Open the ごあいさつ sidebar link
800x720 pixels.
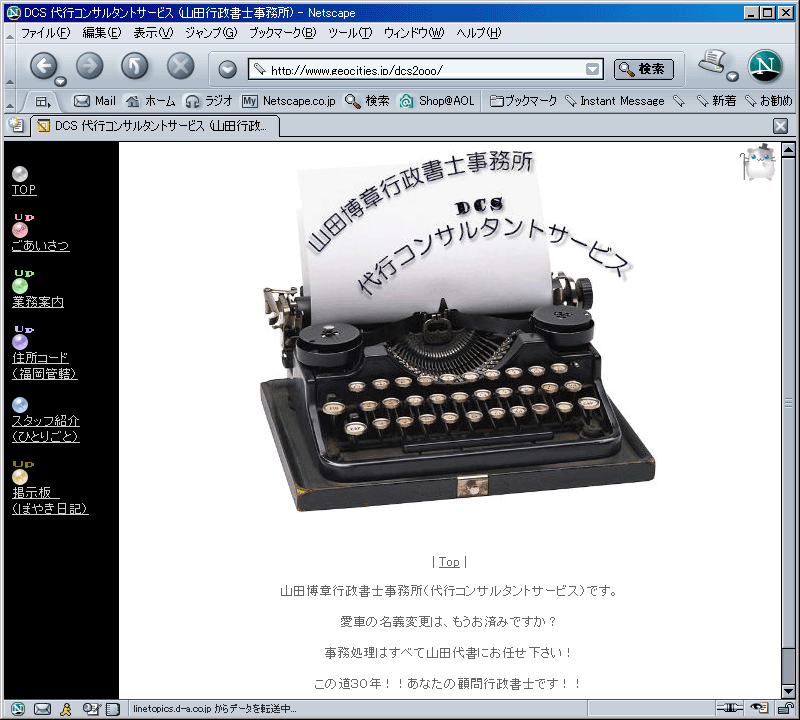[40, 245]
